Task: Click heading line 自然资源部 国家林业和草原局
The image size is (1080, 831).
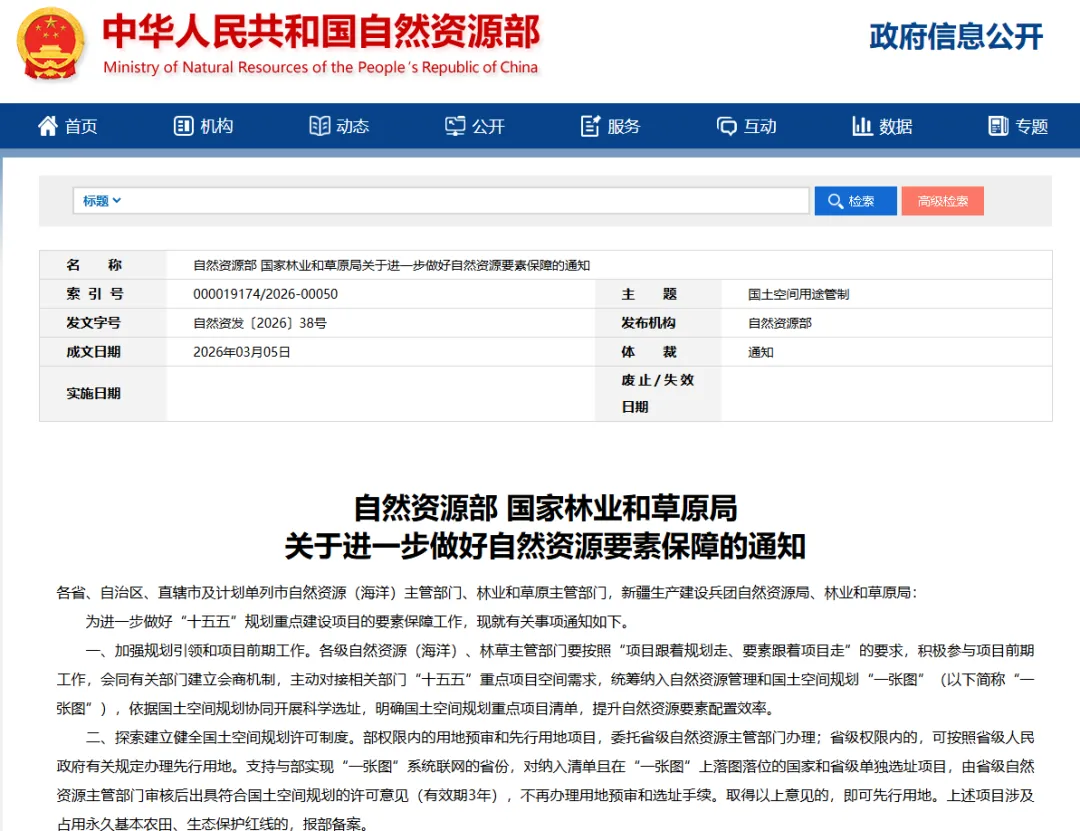Action: click(545, 509)
